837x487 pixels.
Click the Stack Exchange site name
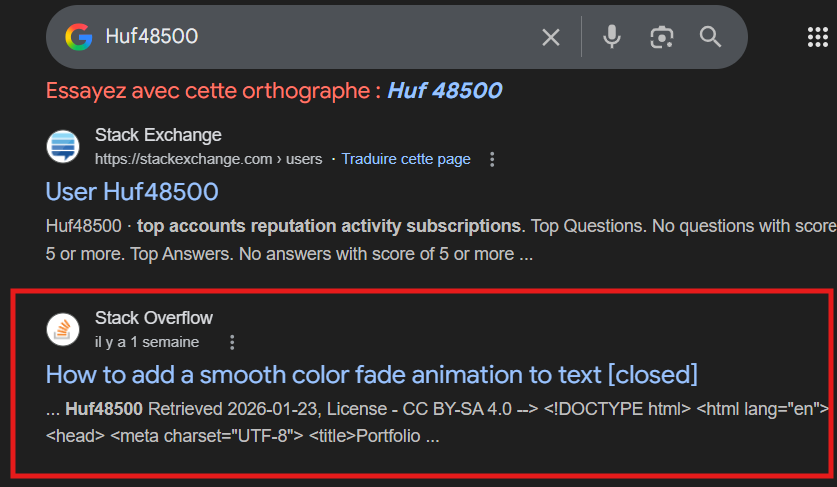[x=158, y=135]
